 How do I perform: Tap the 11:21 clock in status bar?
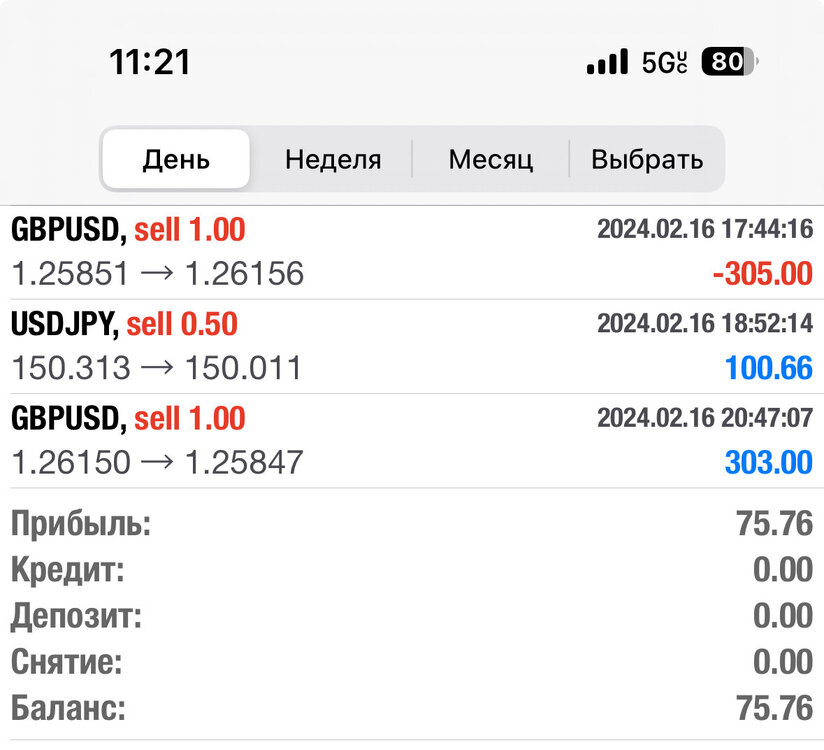tap(150, 63)
